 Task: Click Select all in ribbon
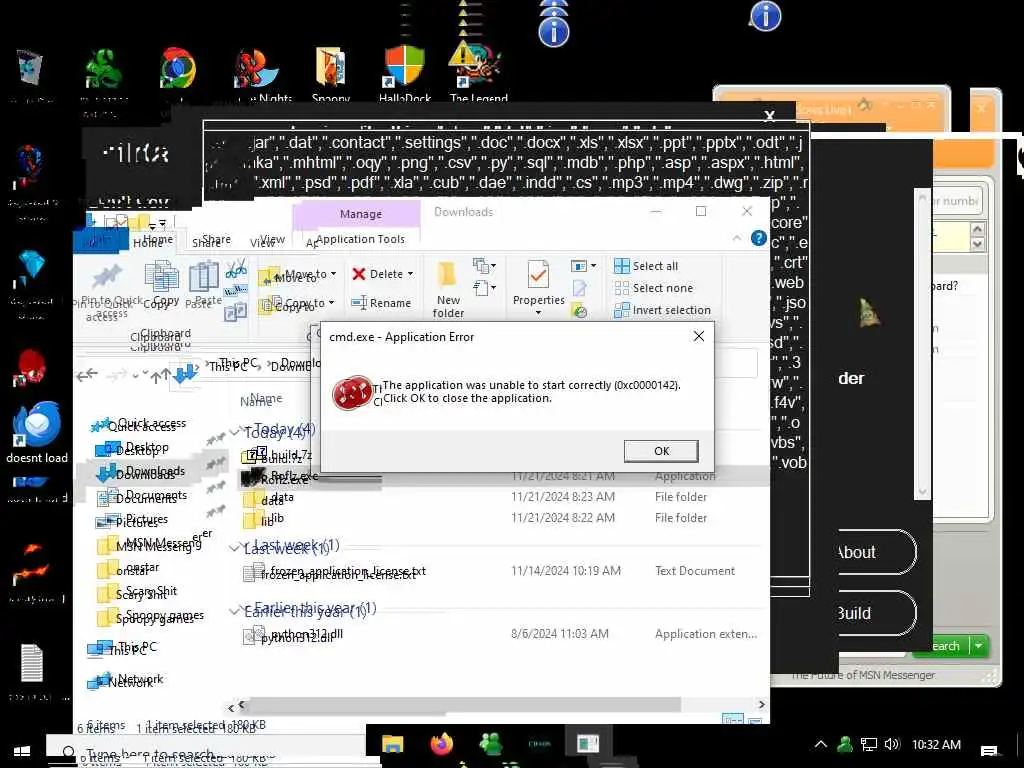click(x=647, y=266)
